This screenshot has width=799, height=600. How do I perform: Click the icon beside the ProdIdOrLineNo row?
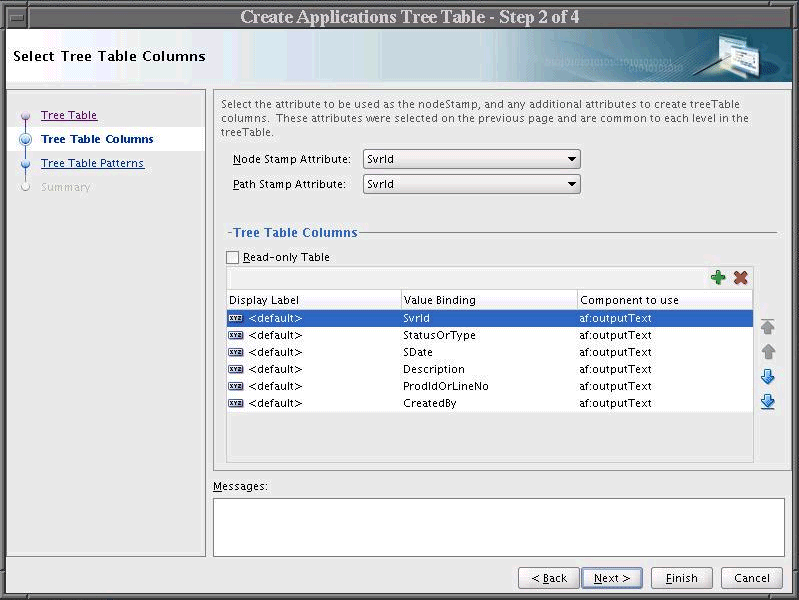click(235, 386)
